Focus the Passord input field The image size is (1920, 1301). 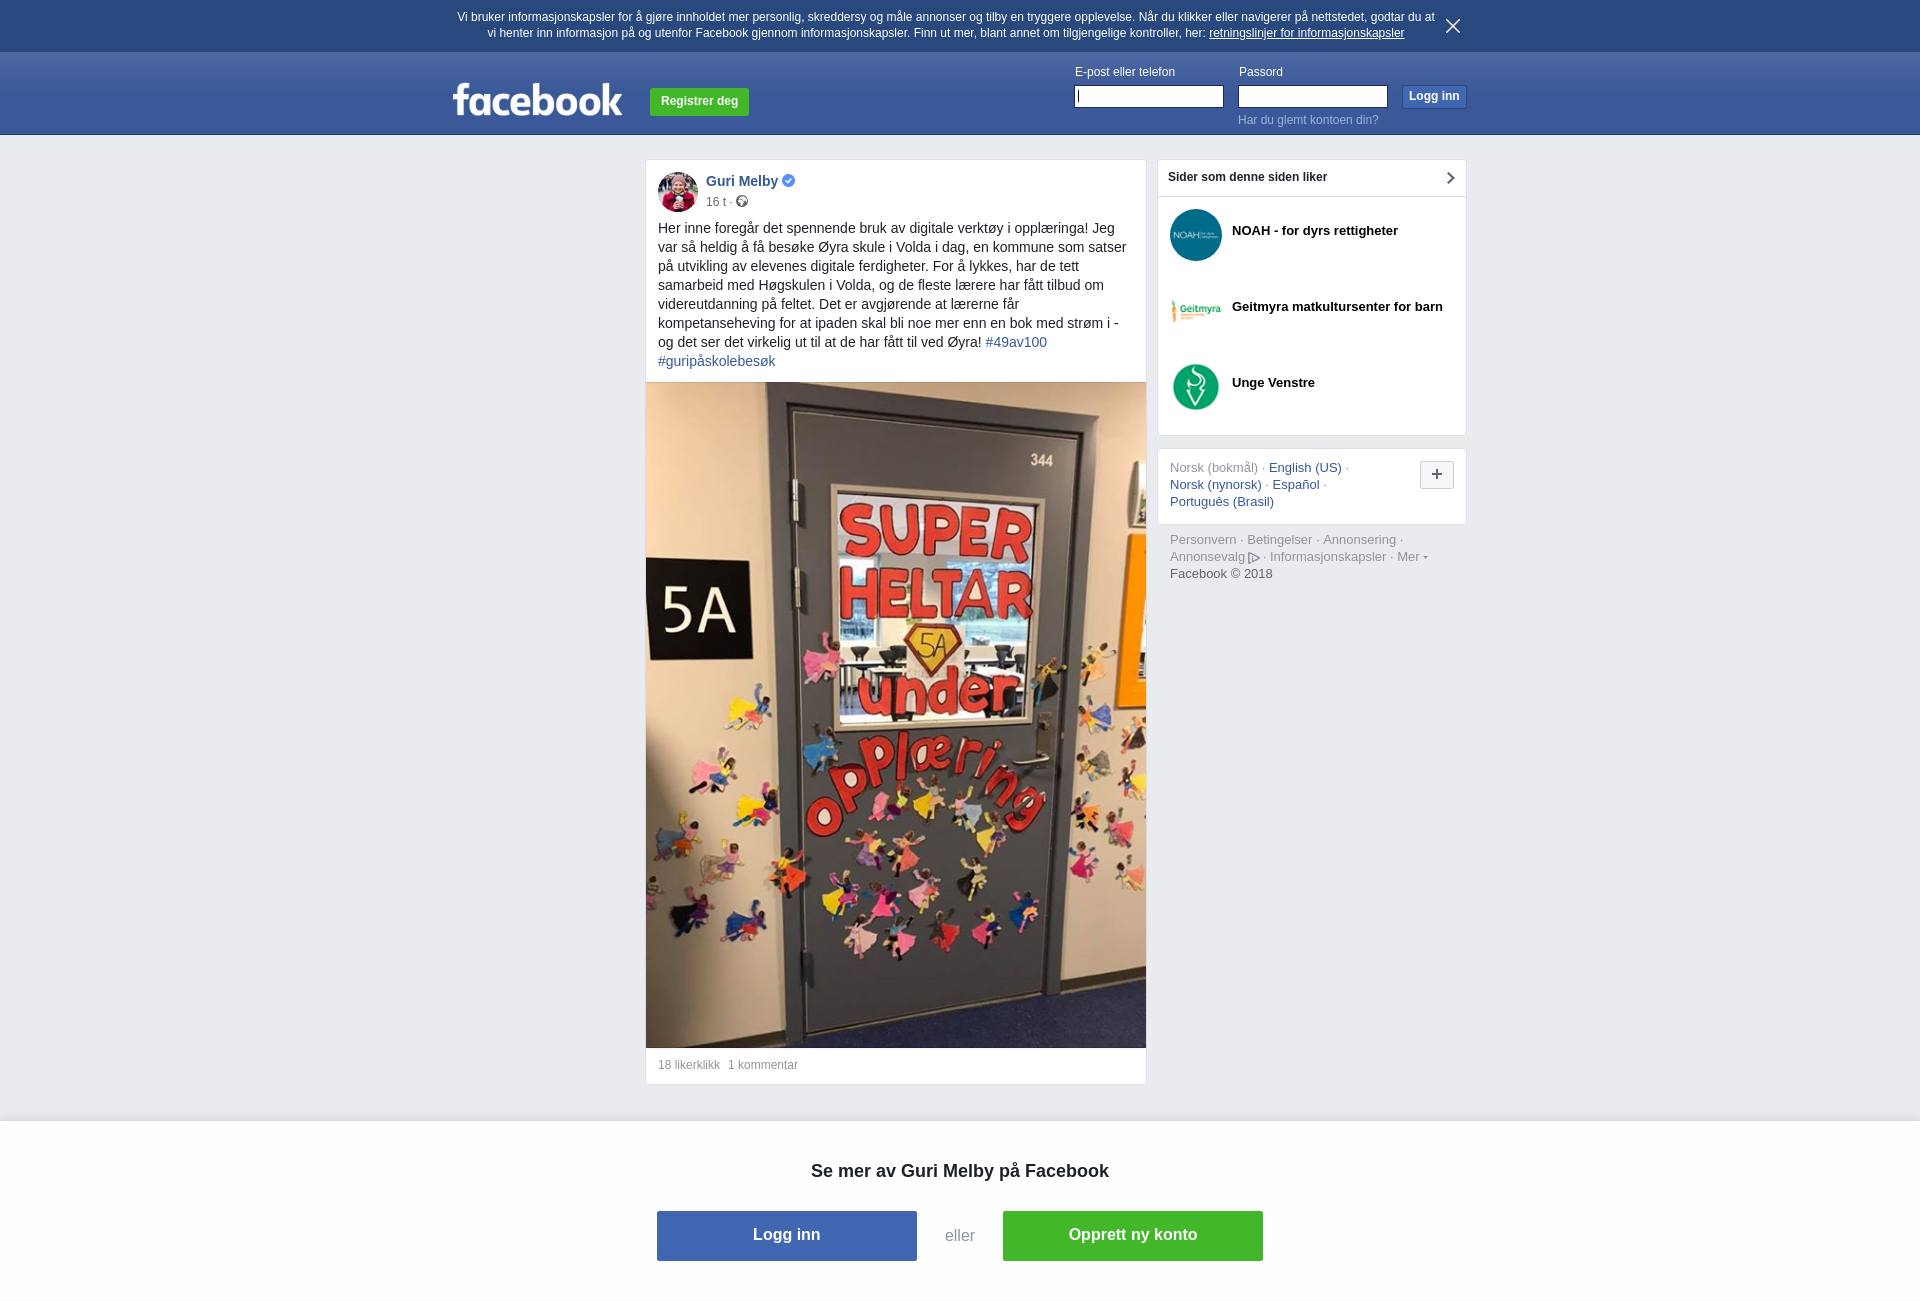(1313, 96)
